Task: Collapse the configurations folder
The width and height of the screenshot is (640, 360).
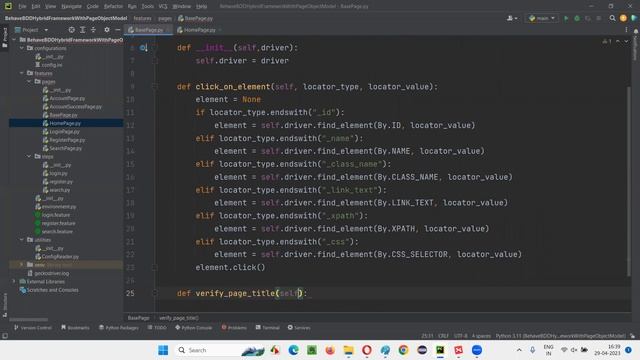Action: point(22,48)
